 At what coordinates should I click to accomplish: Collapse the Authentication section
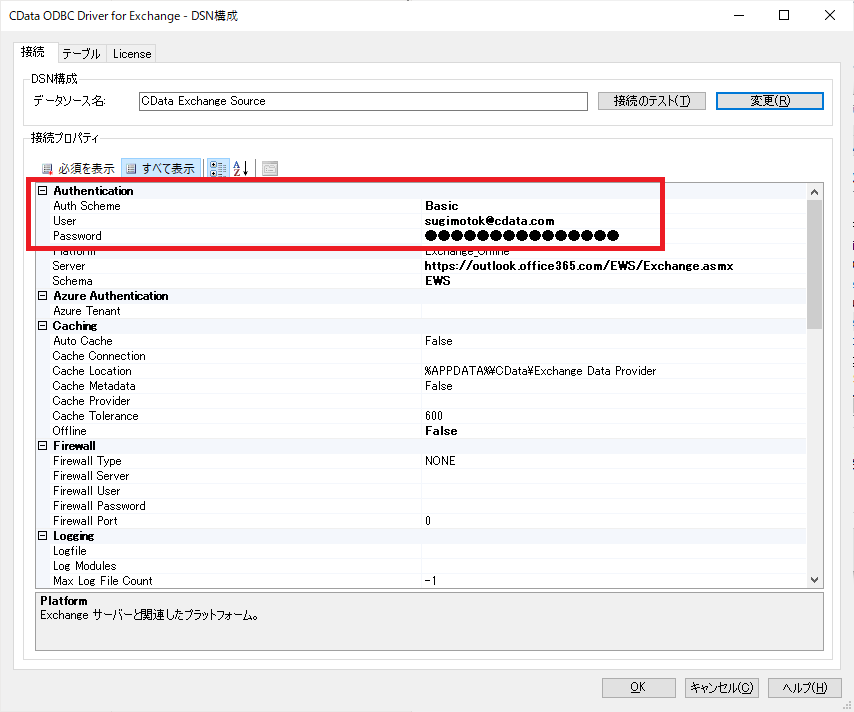click(x=42, y=191)
